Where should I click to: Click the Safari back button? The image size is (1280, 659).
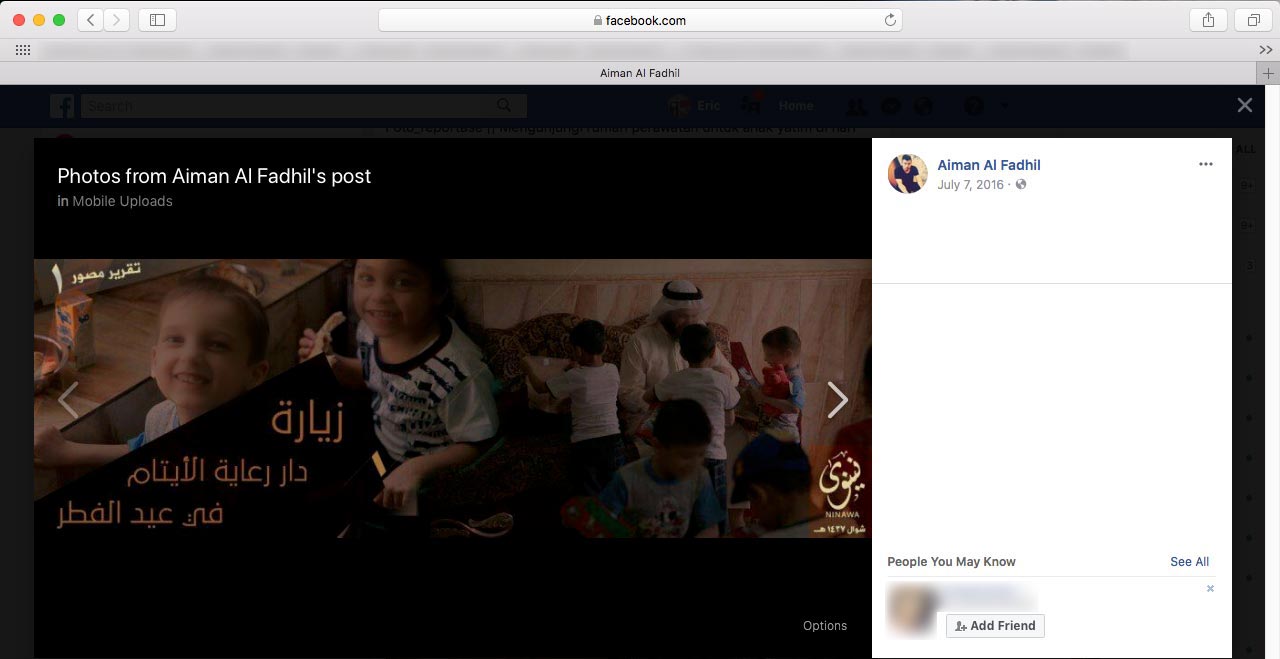click(x=90, y=20)
